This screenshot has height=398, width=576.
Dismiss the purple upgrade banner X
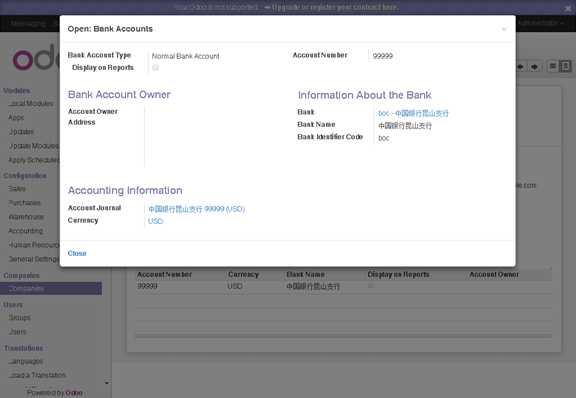pos(568,9)
